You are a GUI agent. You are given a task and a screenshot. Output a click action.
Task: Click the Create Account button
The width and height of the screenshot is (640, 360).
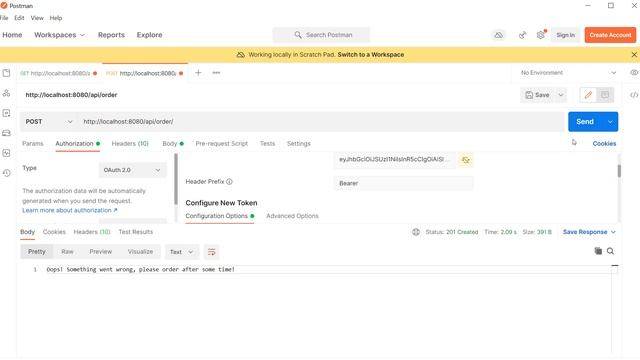[610, 35]
